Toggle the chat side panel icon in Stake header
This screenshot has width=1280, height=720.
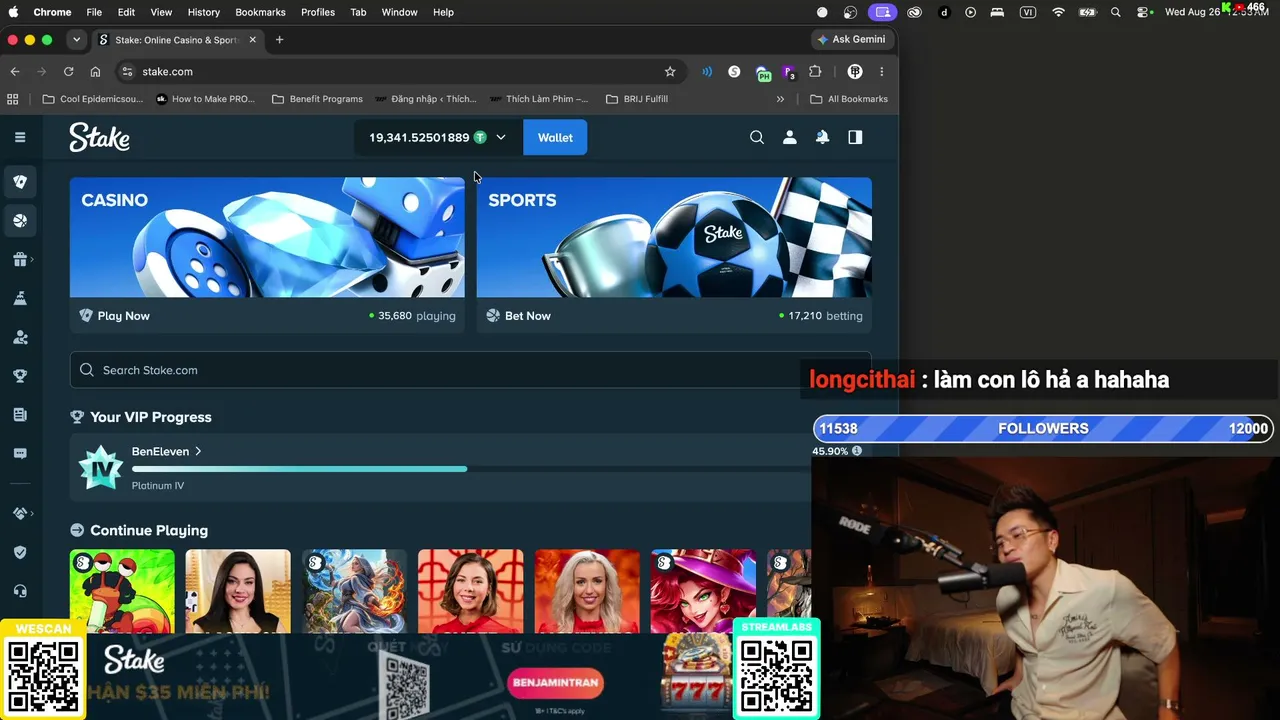click(855, 137)
